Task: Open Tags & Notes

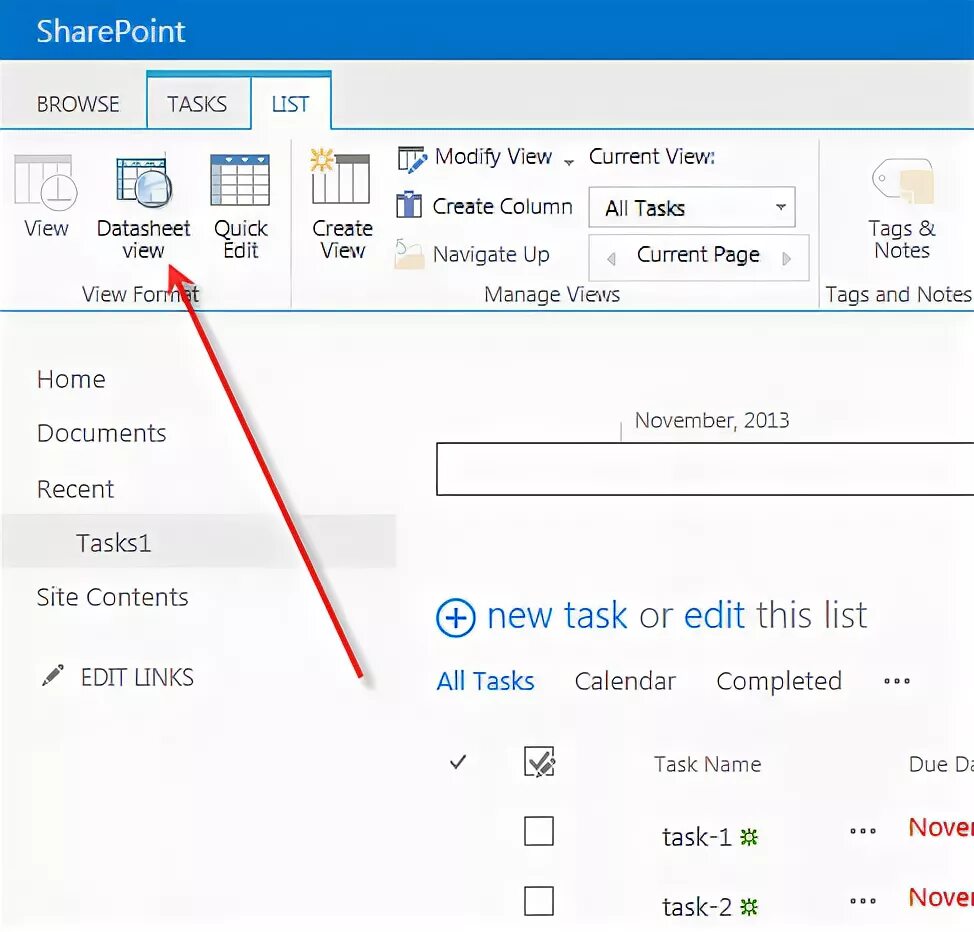Action: pos(902,209)
